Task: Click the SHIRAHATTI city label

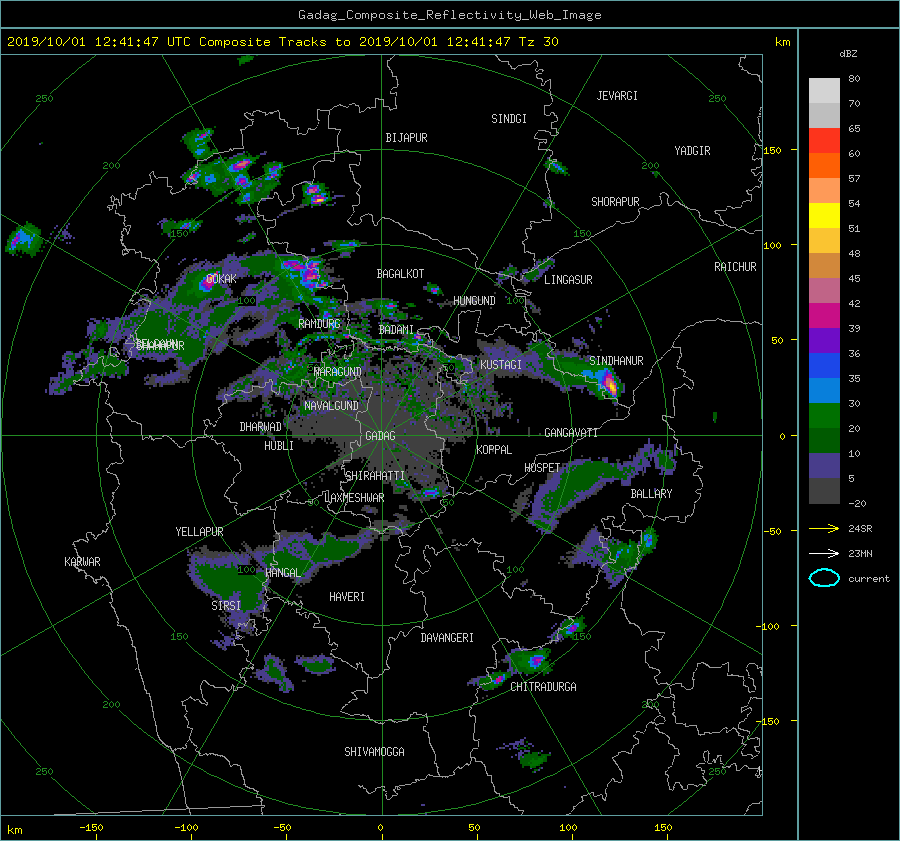Action: tap(375, 476)
